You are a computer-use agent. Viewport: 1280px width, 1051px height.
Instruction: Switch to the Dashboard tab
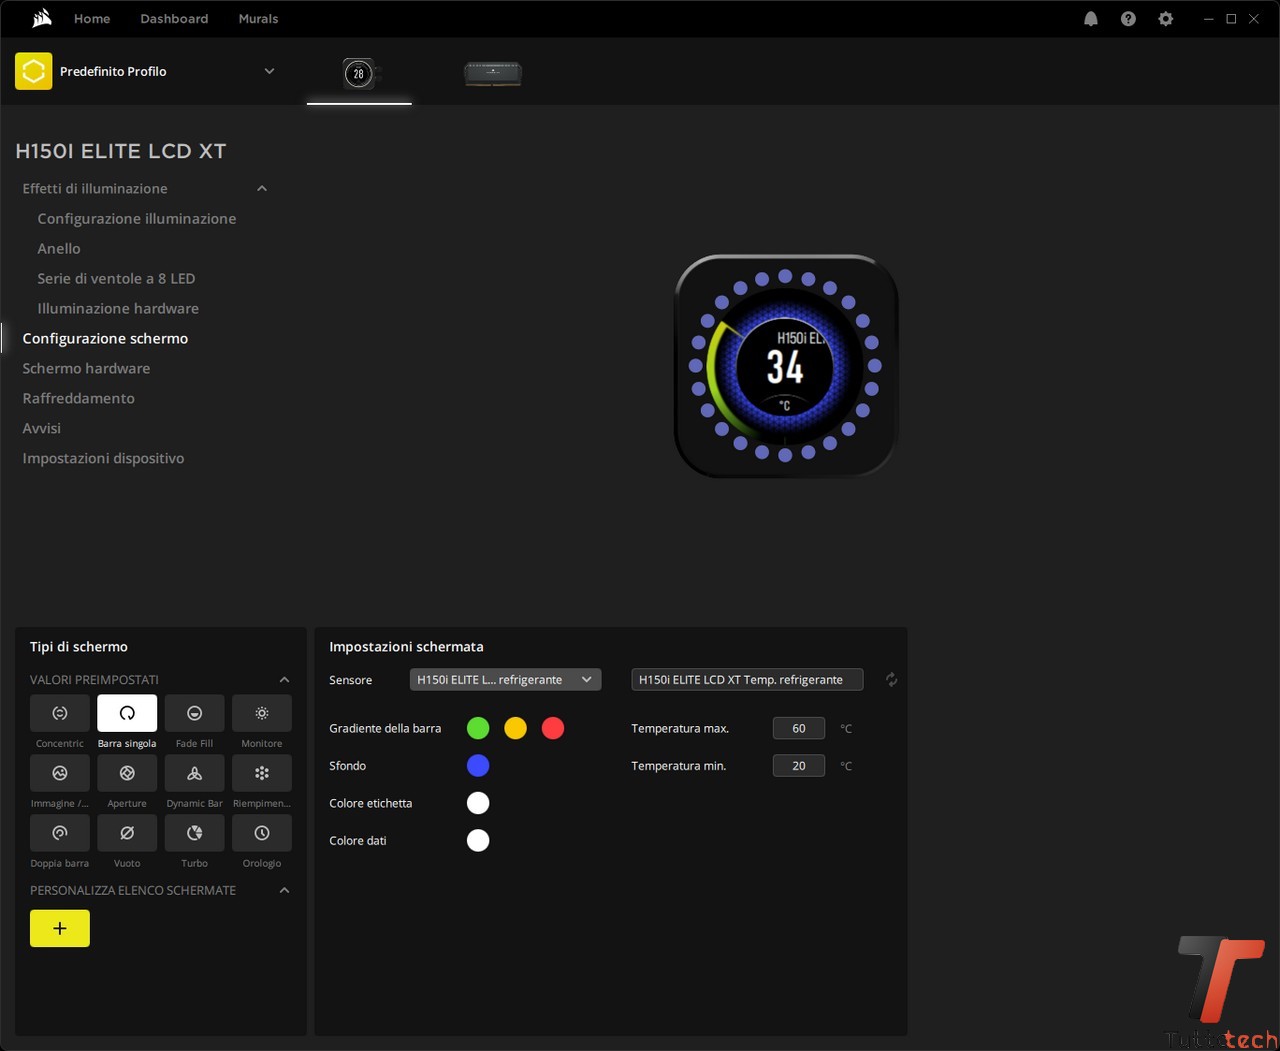(x=174, y=19)
